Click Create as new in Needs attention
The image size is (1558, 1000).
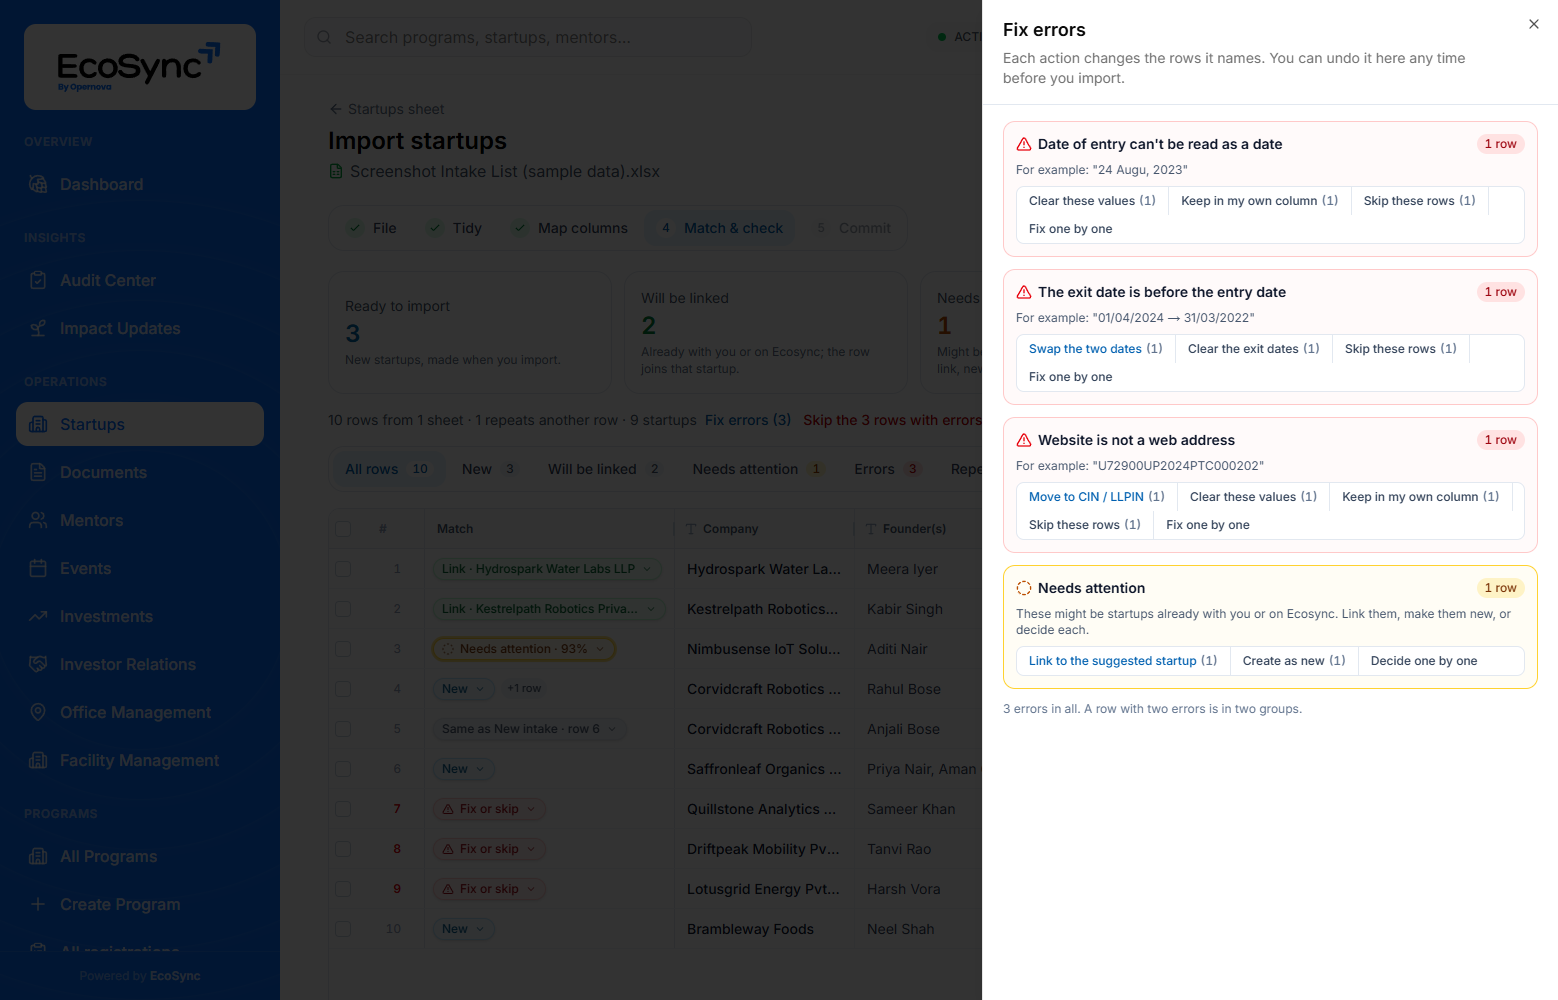[1294, 661]
